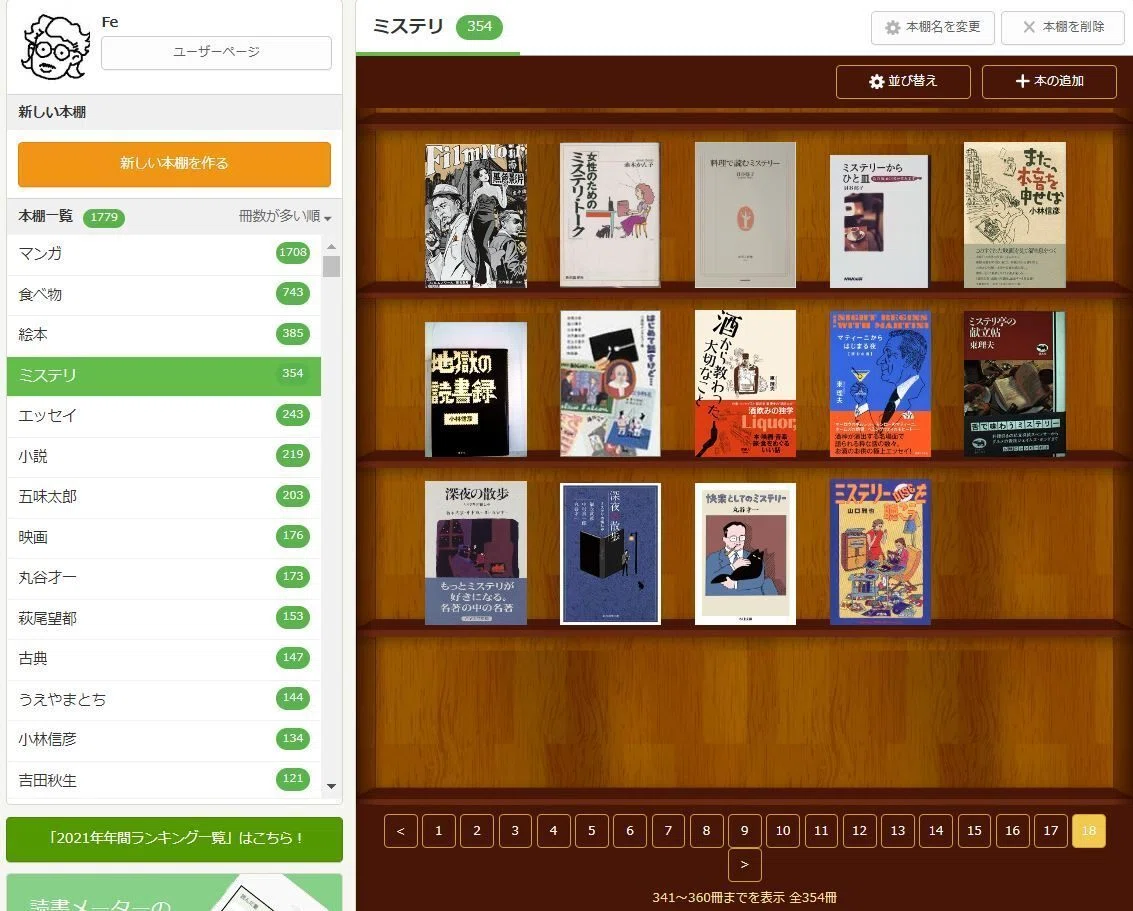Open 地獄の読書録 book cover
The height and width of the screenshot is (911, 1133).
point(475,389)
